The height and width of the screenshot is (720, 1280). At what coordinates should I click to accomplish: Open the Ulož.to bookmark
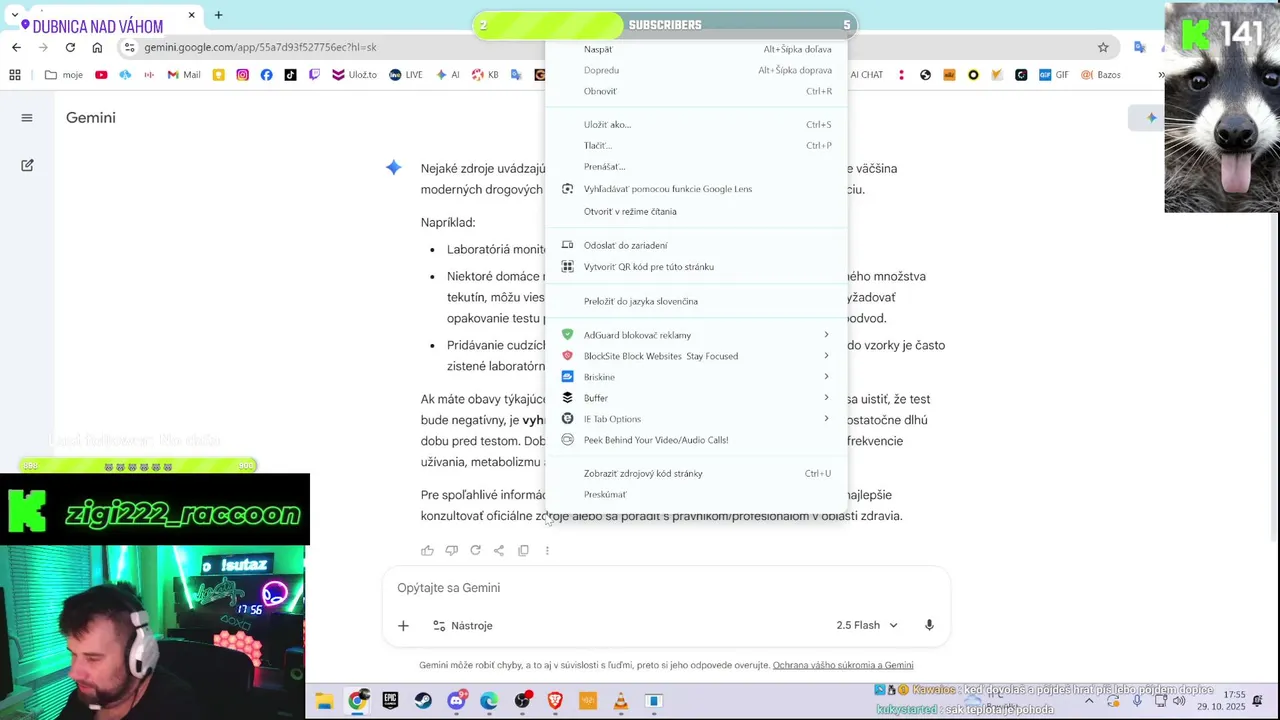click(354, 75)
